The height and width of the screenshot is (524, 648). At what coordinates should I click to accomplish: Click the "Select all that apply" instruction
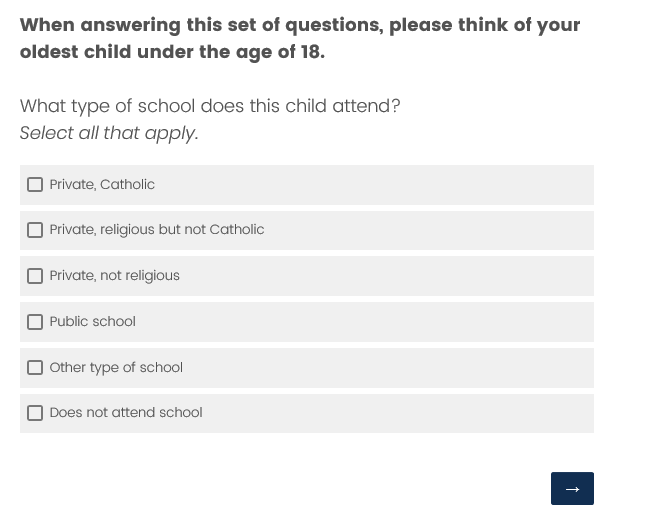pos(109,133)
